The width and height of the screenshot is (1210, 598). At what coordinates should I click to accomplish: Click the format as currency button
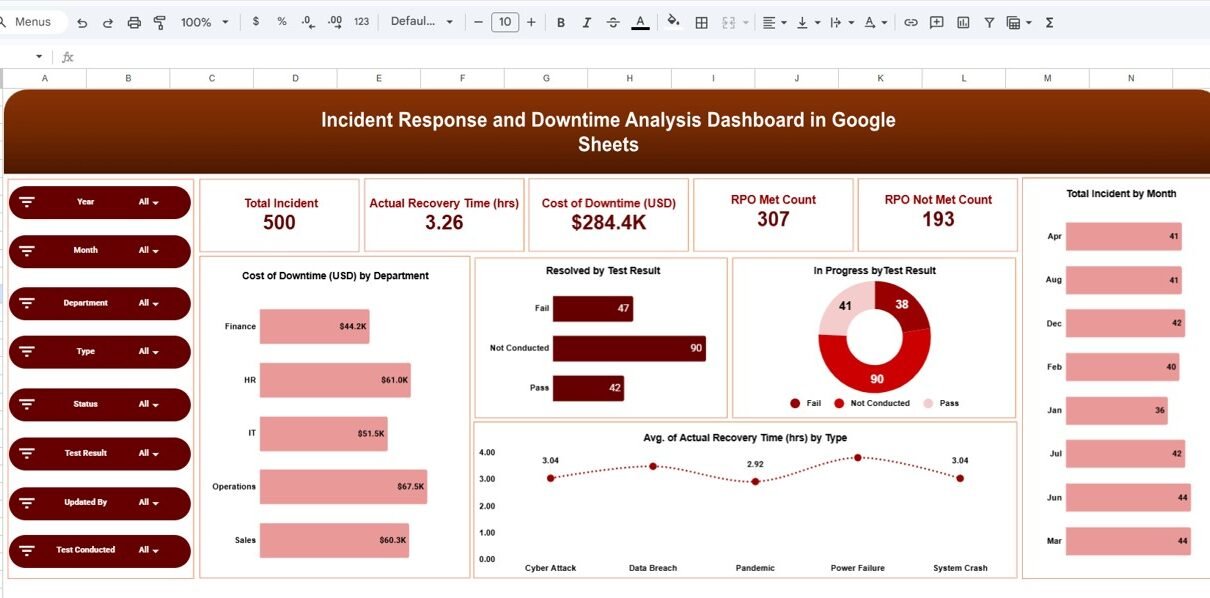coord(256,22)
